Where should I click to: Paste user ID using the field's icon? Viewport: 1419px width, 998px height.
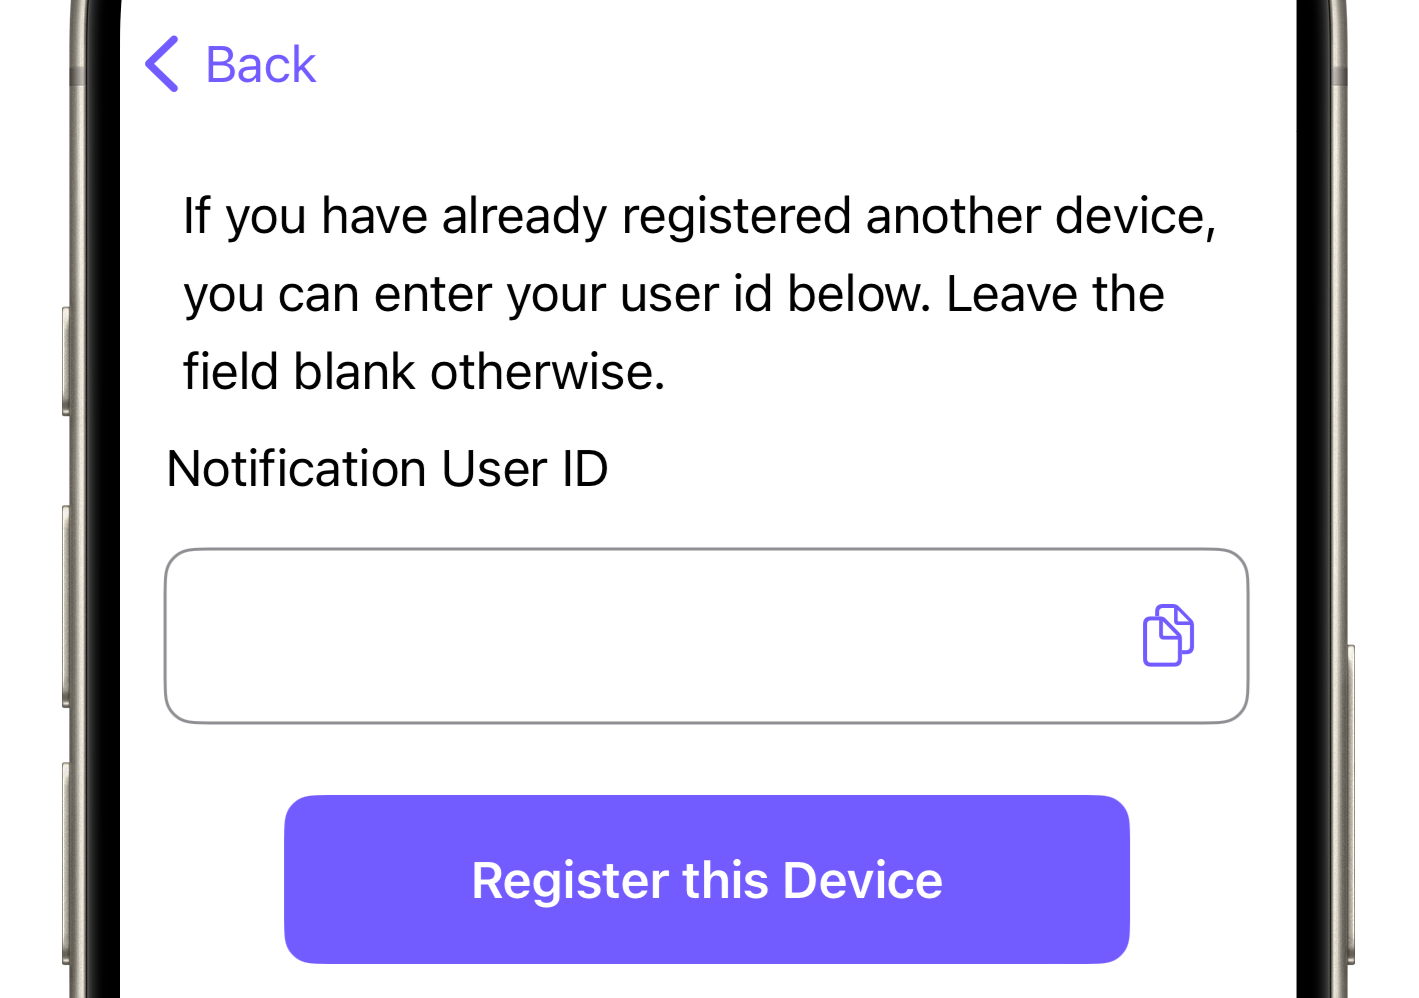coord(1168,635)
